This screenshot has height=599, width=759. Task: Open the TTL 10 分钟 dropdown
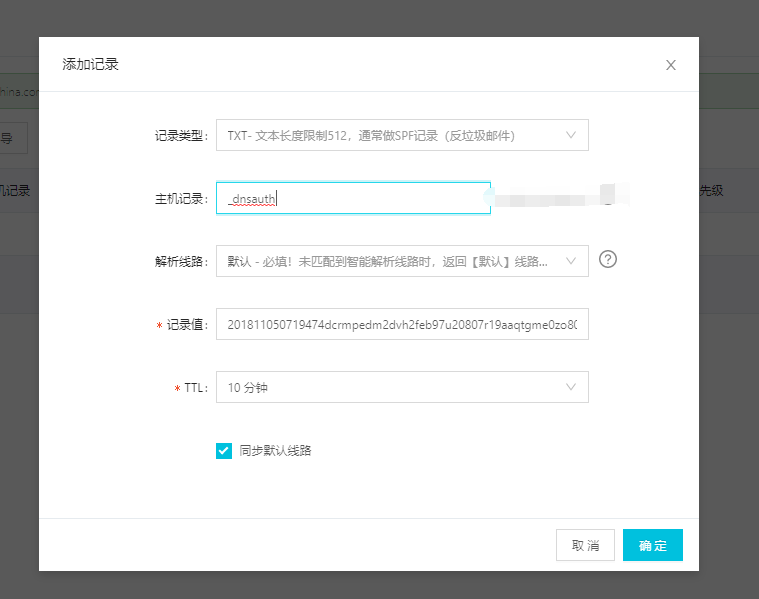pyautogui.click(x=402, y=387)
